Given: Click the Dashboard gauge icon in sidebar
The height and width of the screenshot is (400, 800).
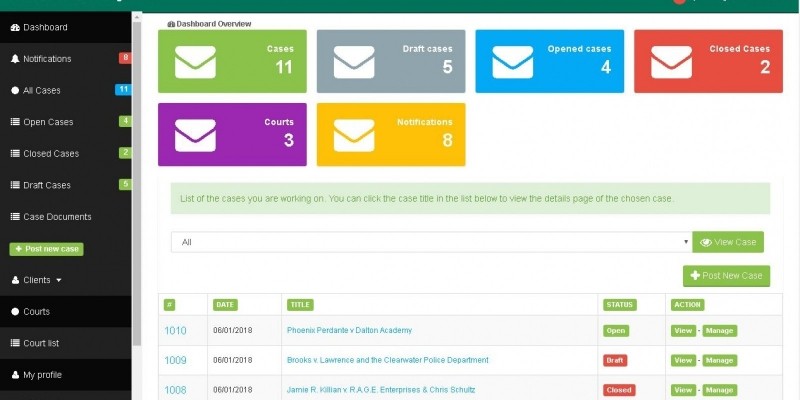Looking at the screenshot, I should [x=15, y=28].
